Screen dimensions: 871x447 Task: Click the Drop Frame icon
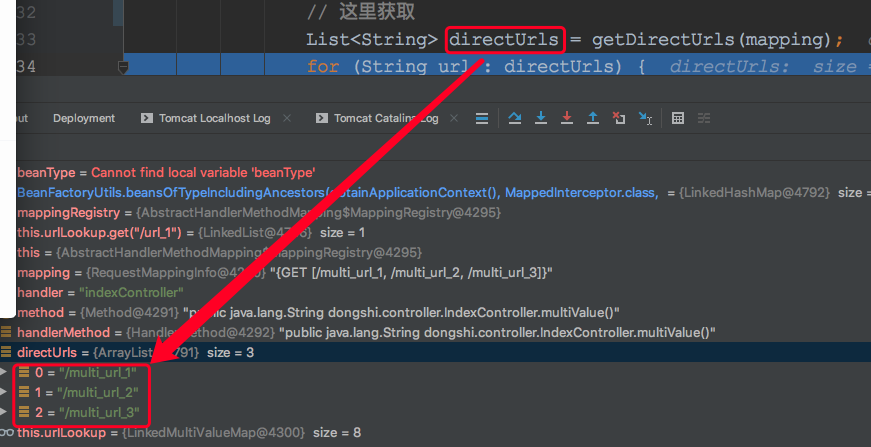tap(619, 118)
